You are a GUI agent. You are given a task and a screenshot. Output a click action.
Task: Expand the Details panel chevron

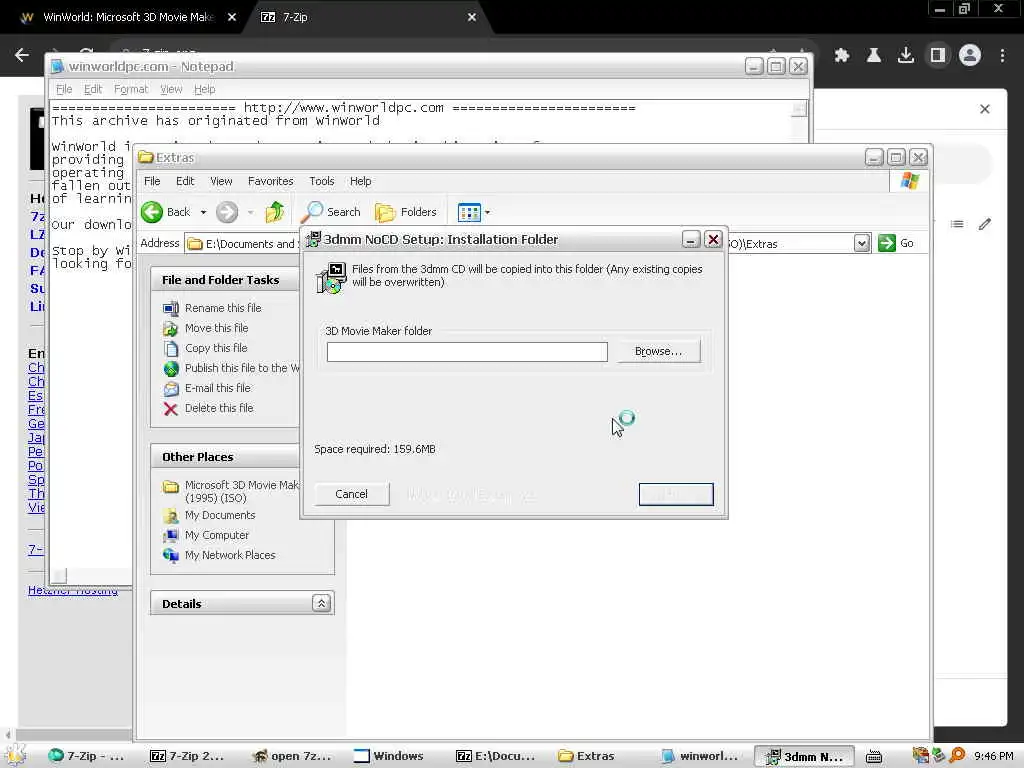321,603
